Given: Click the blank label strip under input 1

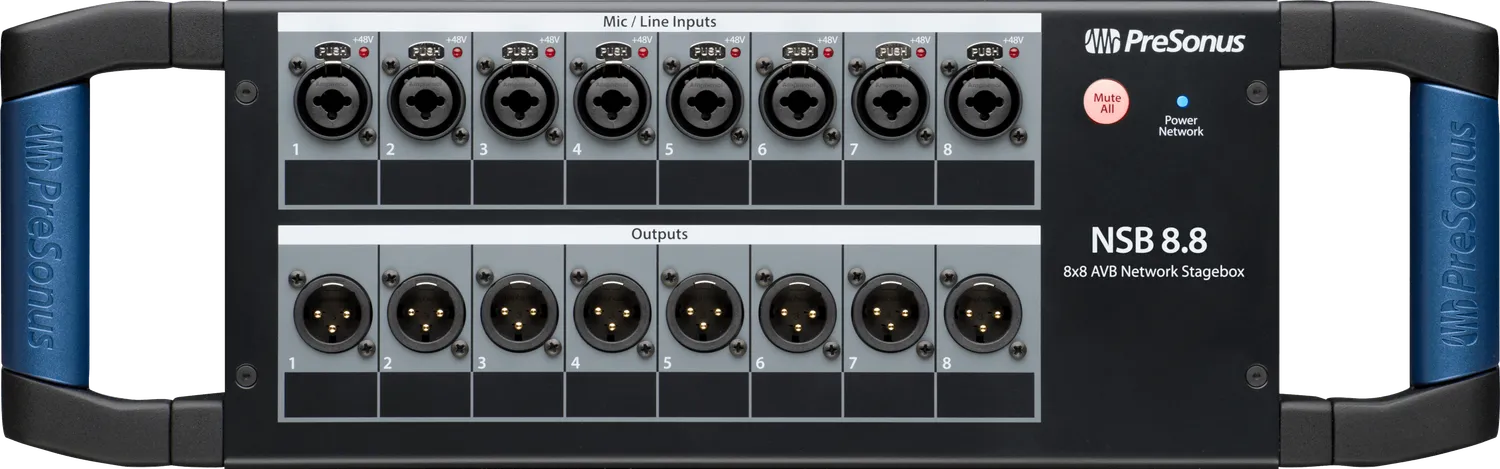Looking at the screenshot, I should 329,183.
